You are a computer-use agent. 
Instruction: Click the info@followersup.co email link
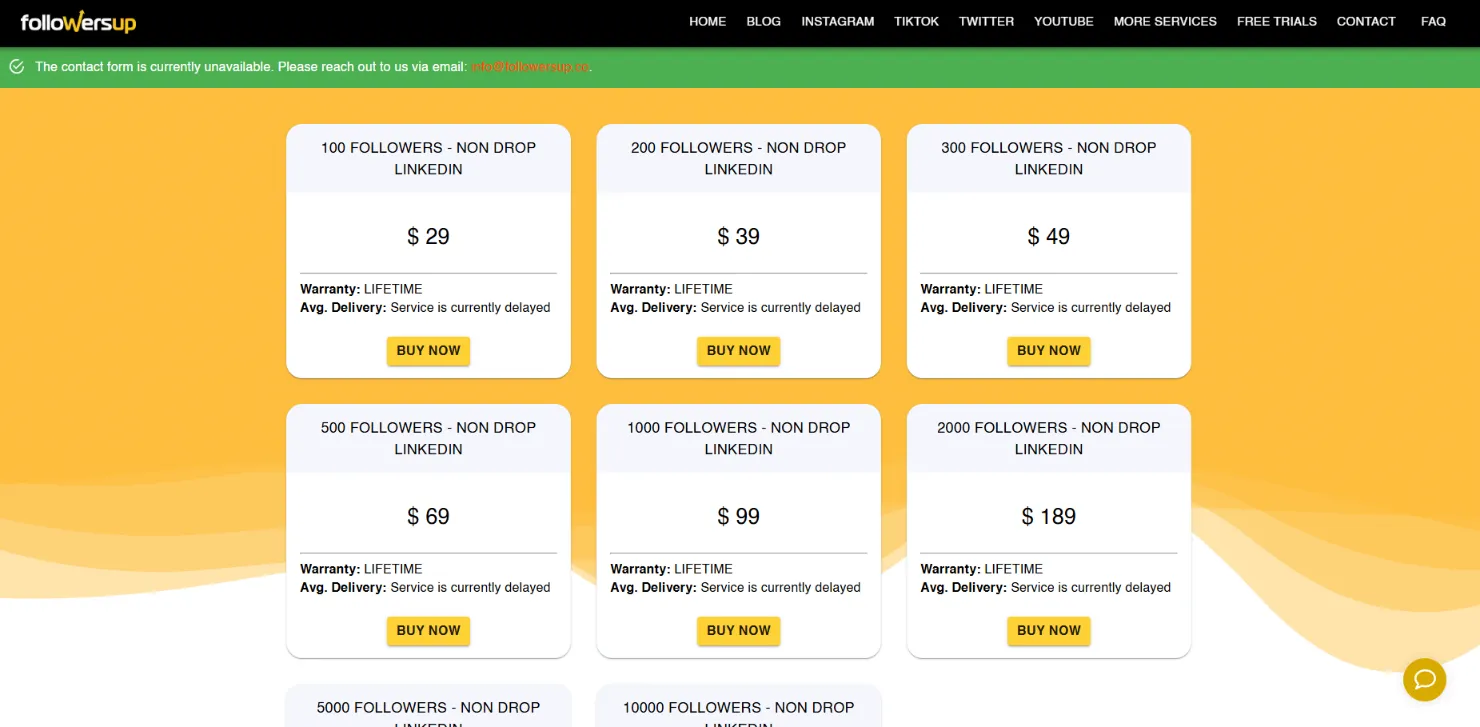pos(530,67)
